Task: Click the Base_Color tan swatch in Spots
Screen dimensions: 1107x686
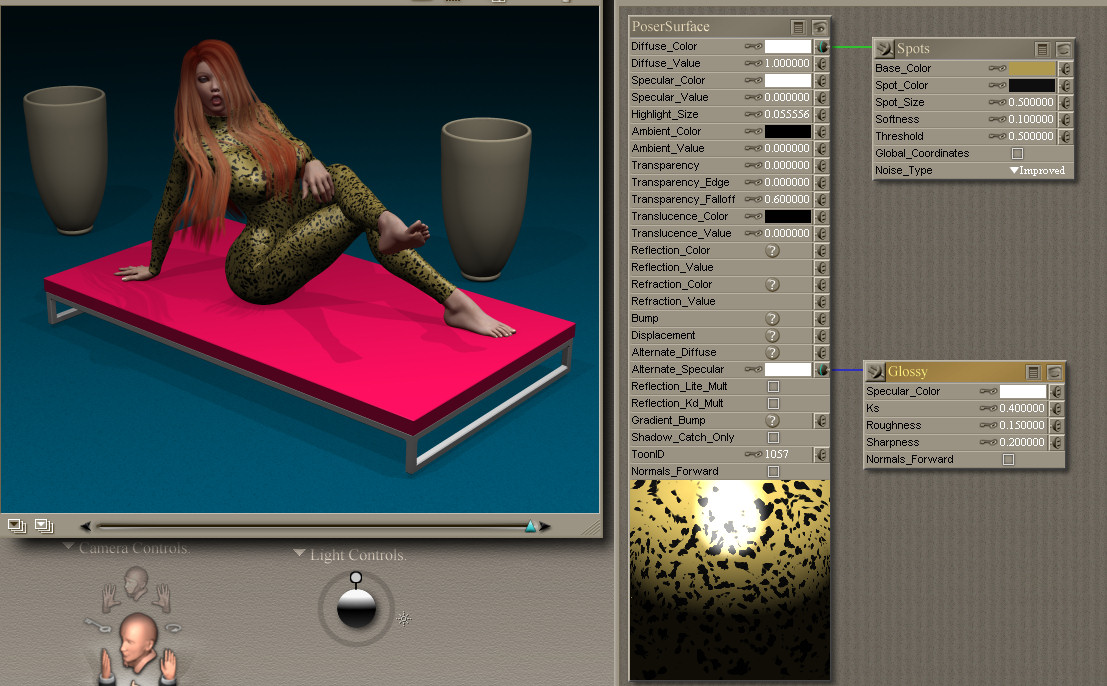Action: (x=1031, y=68)
